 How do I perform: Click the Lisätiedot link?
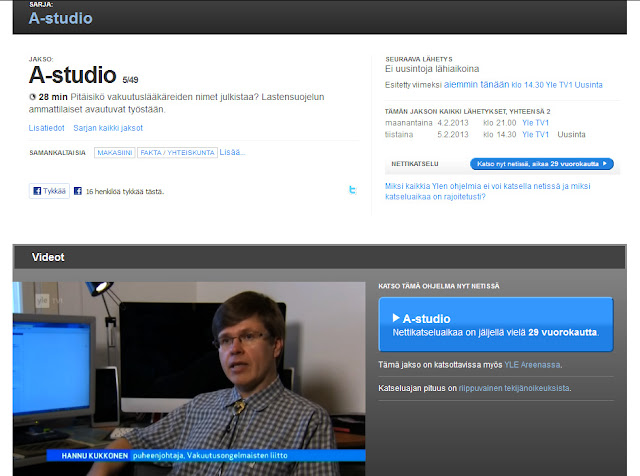tap(47, 128)
